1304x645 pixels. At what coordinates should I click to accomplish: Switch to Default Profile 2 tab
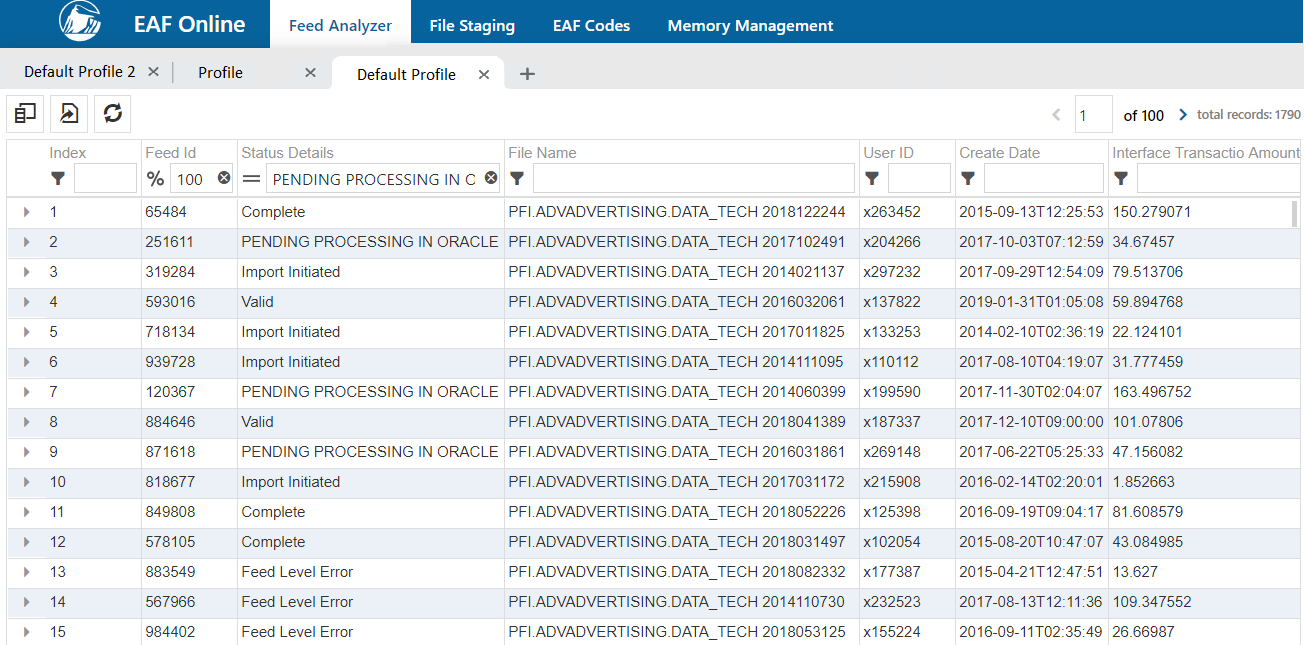[80, 72]
